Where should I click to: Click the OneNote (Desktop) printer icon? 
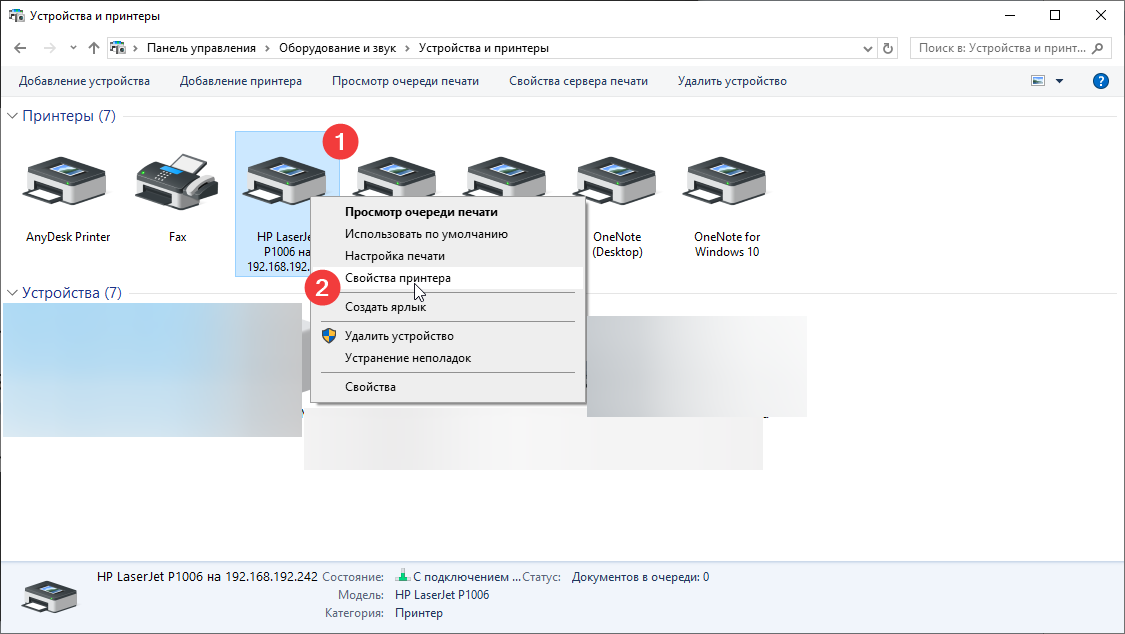(616, 186)
